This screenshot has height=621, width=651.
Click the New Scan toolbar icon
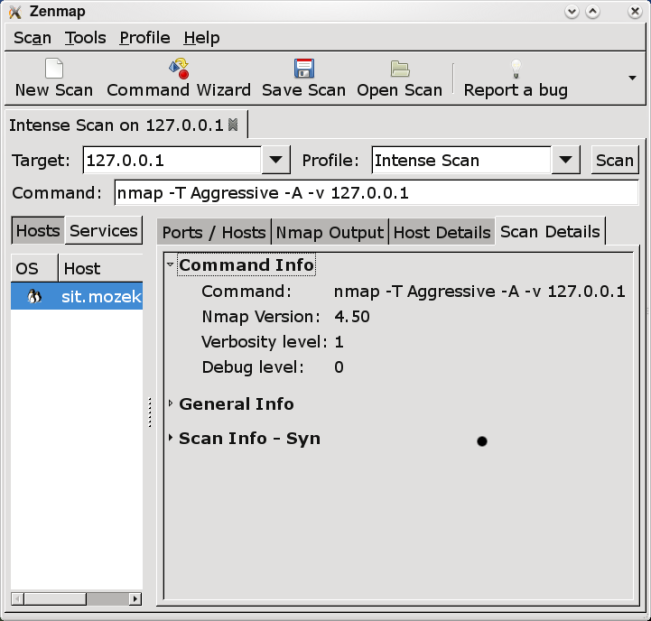click(54, 68)
